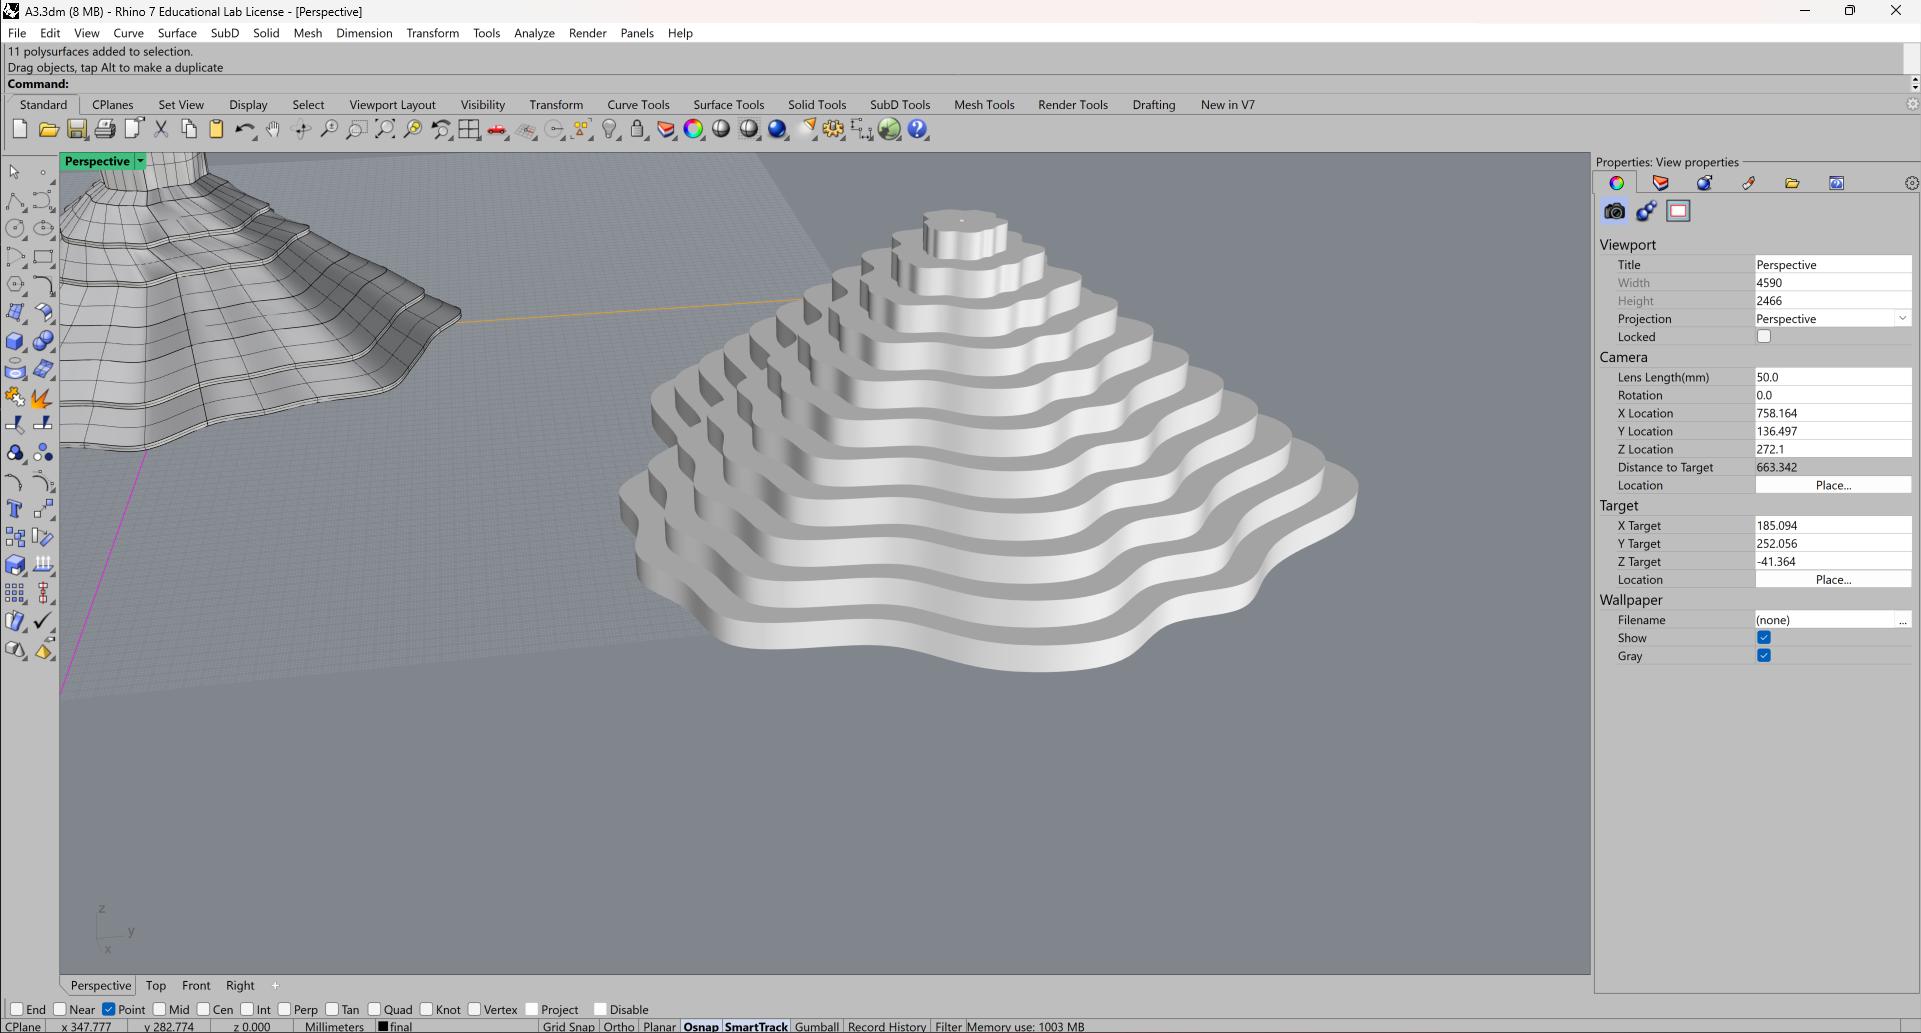Click the black layer color swatch 'final'
The width and height of the screenshot is (1921, 1033).
[x=383, y=1026]
